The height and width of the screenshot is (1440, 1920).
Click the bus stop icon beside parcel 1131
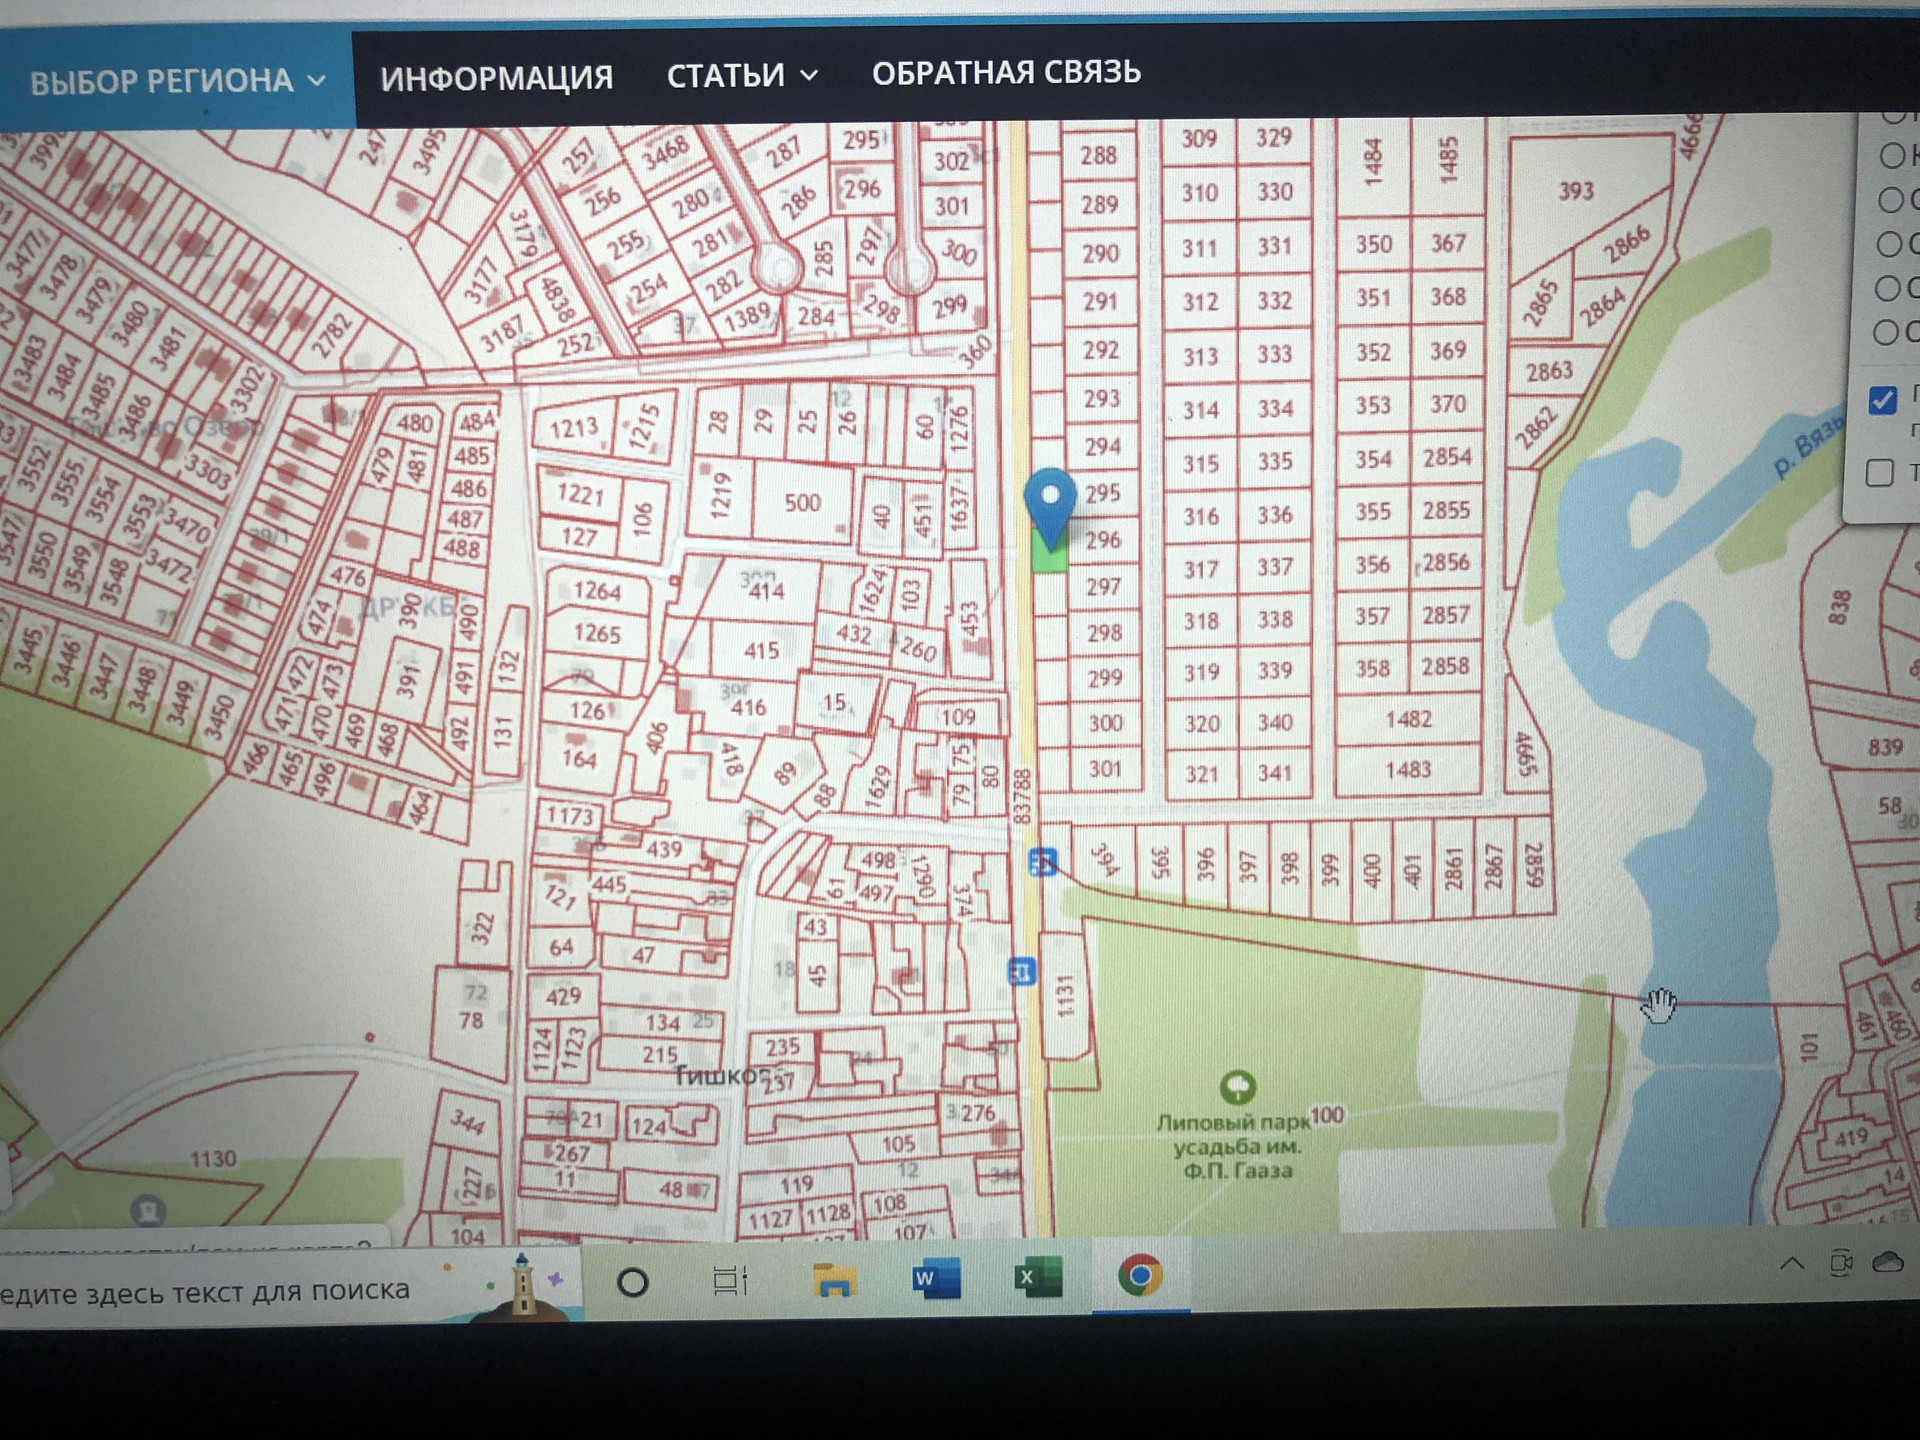point(1021,970)
